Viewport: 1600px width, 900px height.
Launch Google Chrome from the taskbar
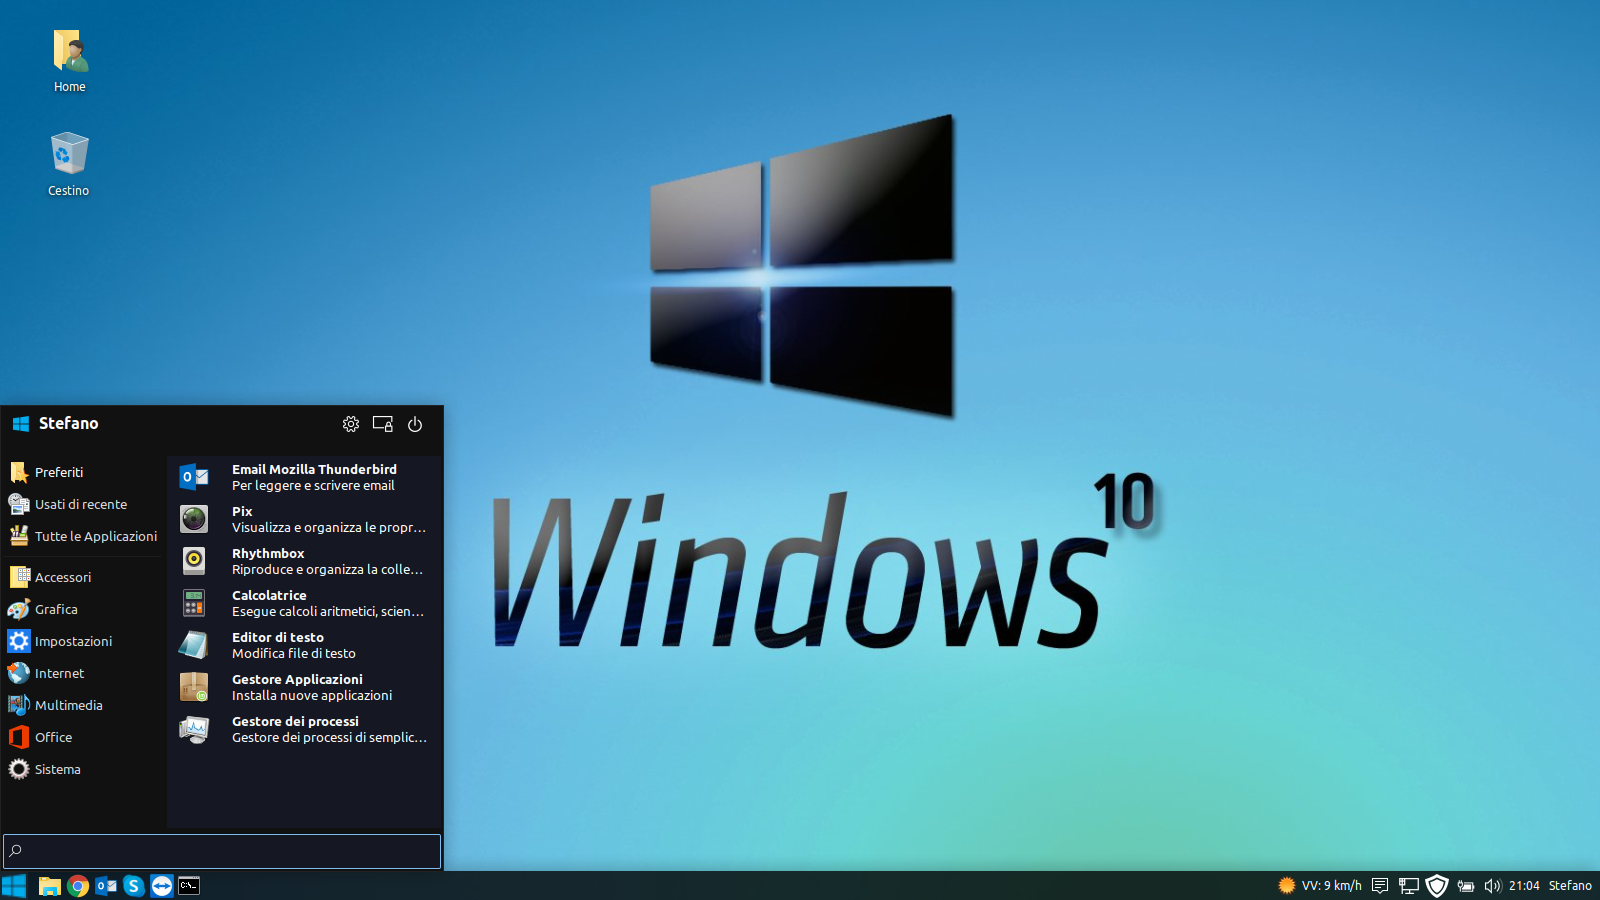pos(78,886)
